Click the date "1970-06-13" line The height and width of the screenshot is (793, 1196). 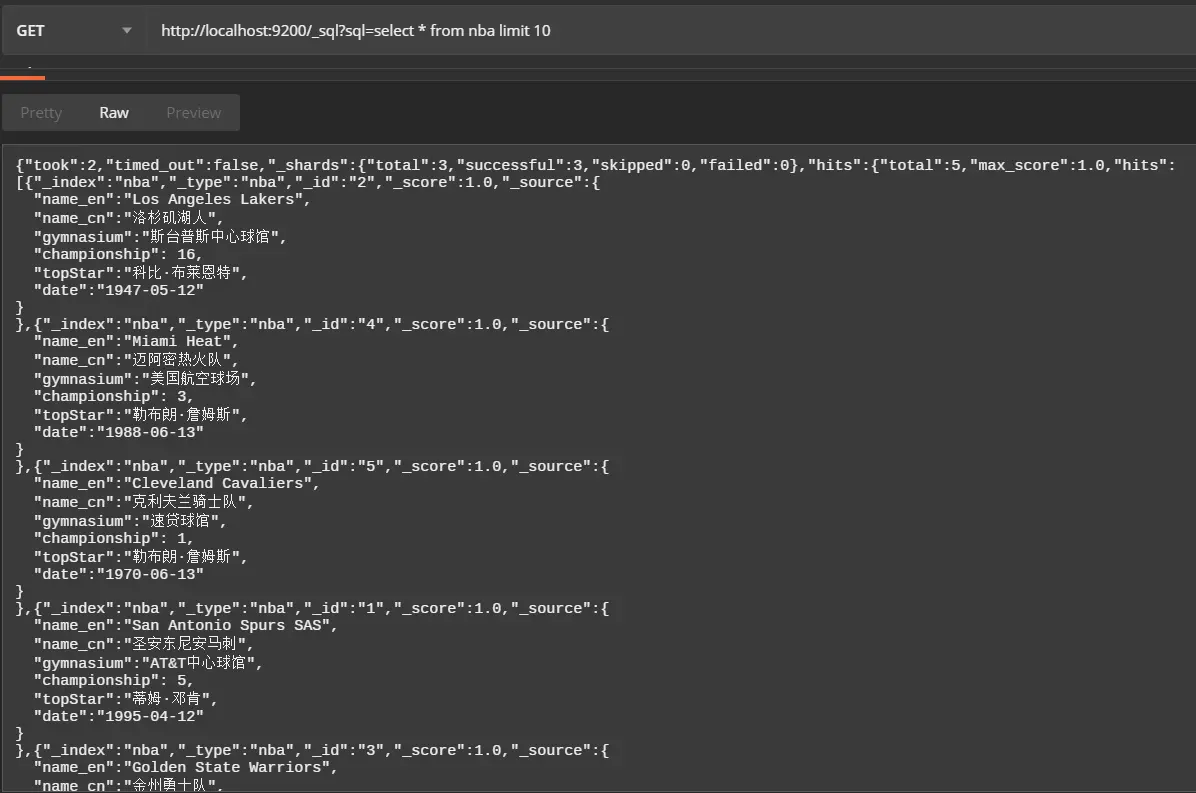click(118, 574)
